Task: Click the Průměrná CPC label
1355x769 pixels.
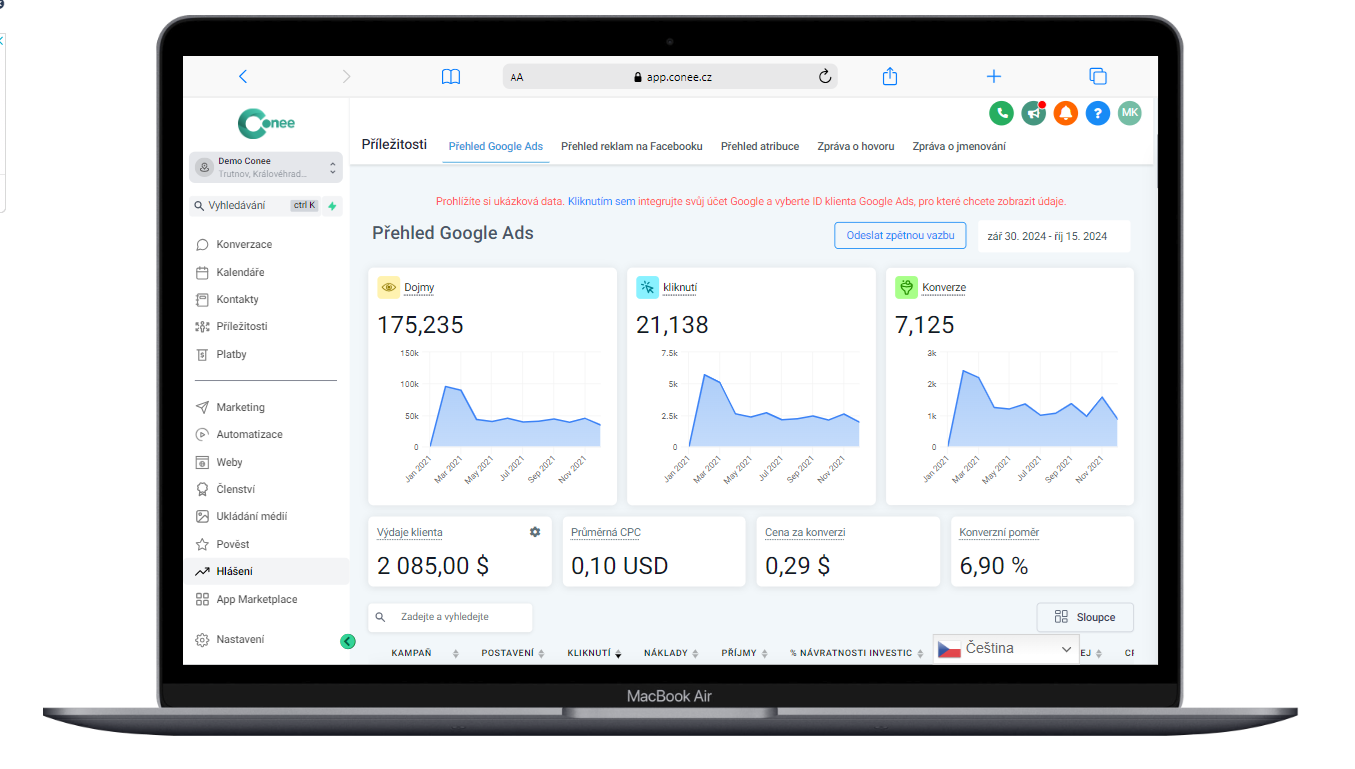Action: (605, 533)
